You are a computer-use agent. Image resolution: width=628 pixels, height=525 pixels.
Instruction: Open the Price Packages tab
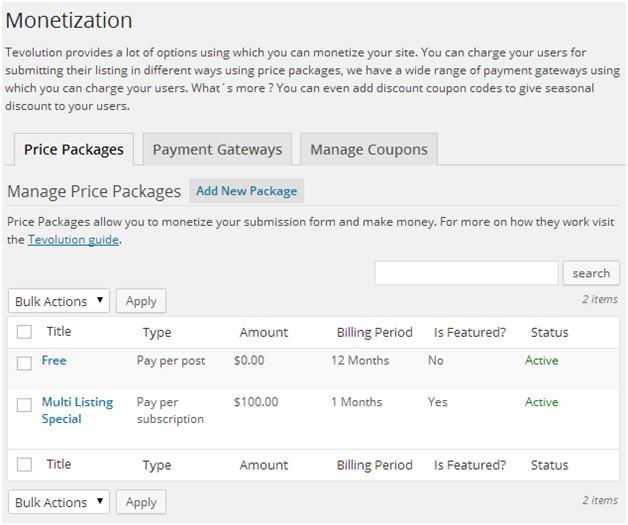pyautogui.click(x=74, y=150)
